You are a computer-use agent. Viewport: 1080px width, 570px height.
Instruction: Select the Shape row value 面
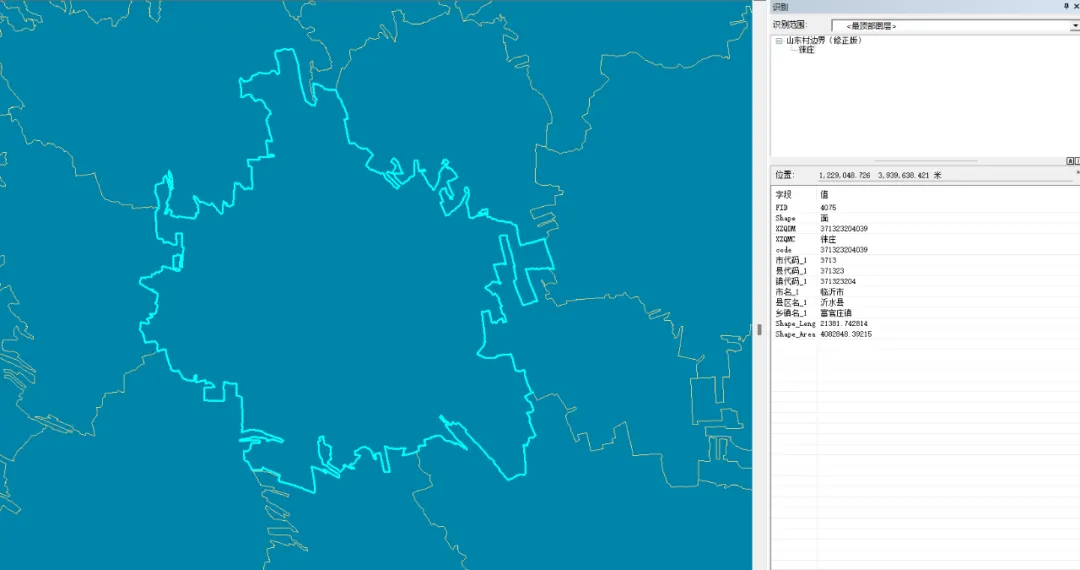[824, 218]
